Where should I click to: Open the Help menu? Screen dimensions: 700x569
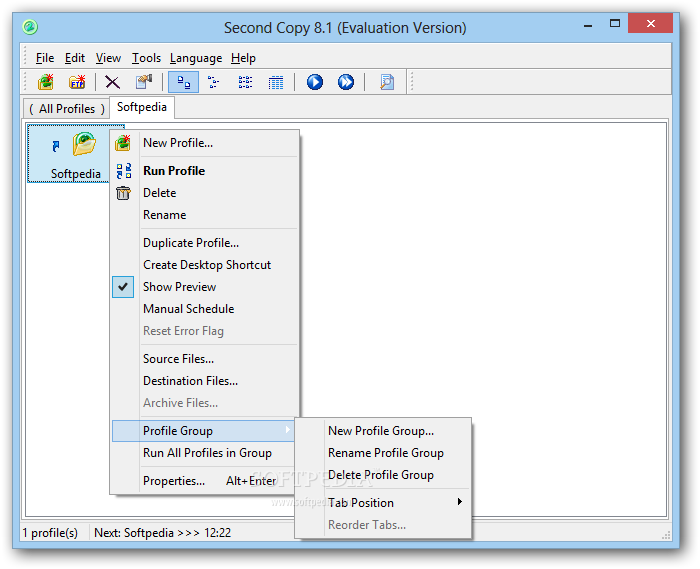pyautogui.click(x=243, y=58)
